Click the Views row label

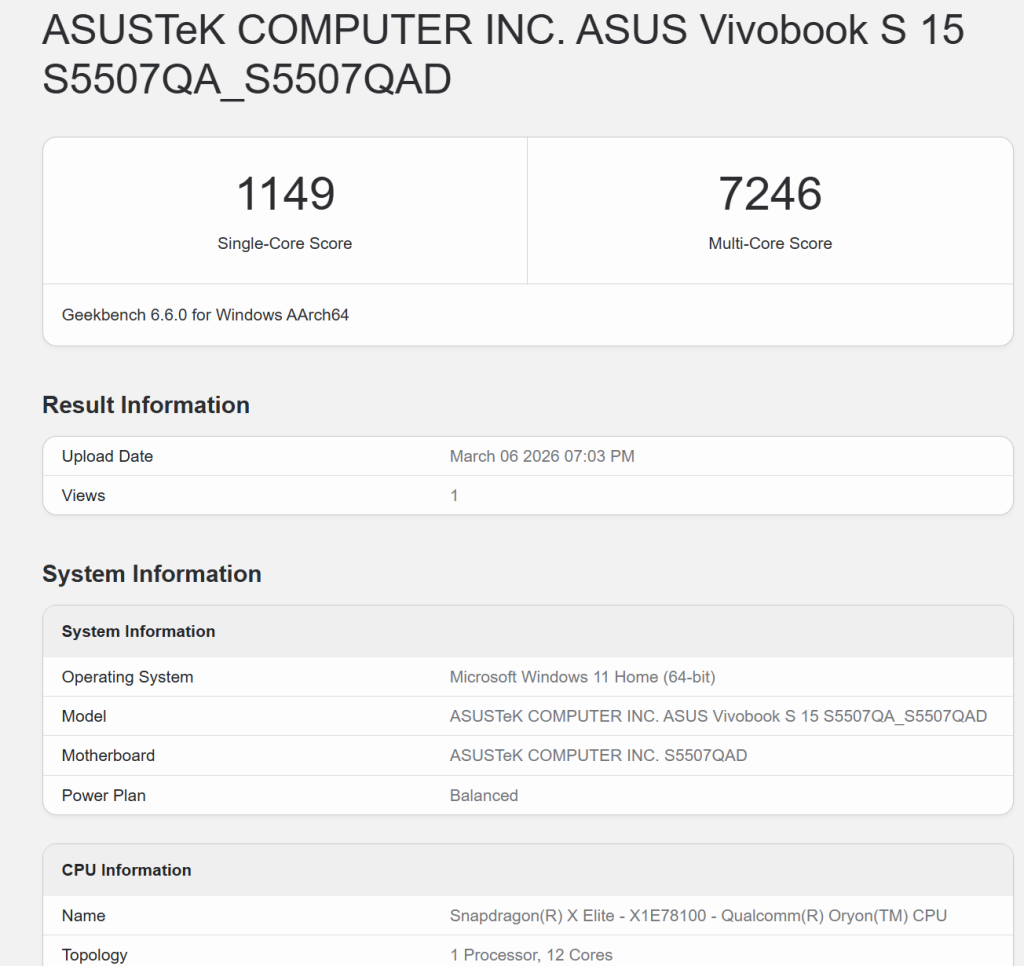[x=83, y=495]
